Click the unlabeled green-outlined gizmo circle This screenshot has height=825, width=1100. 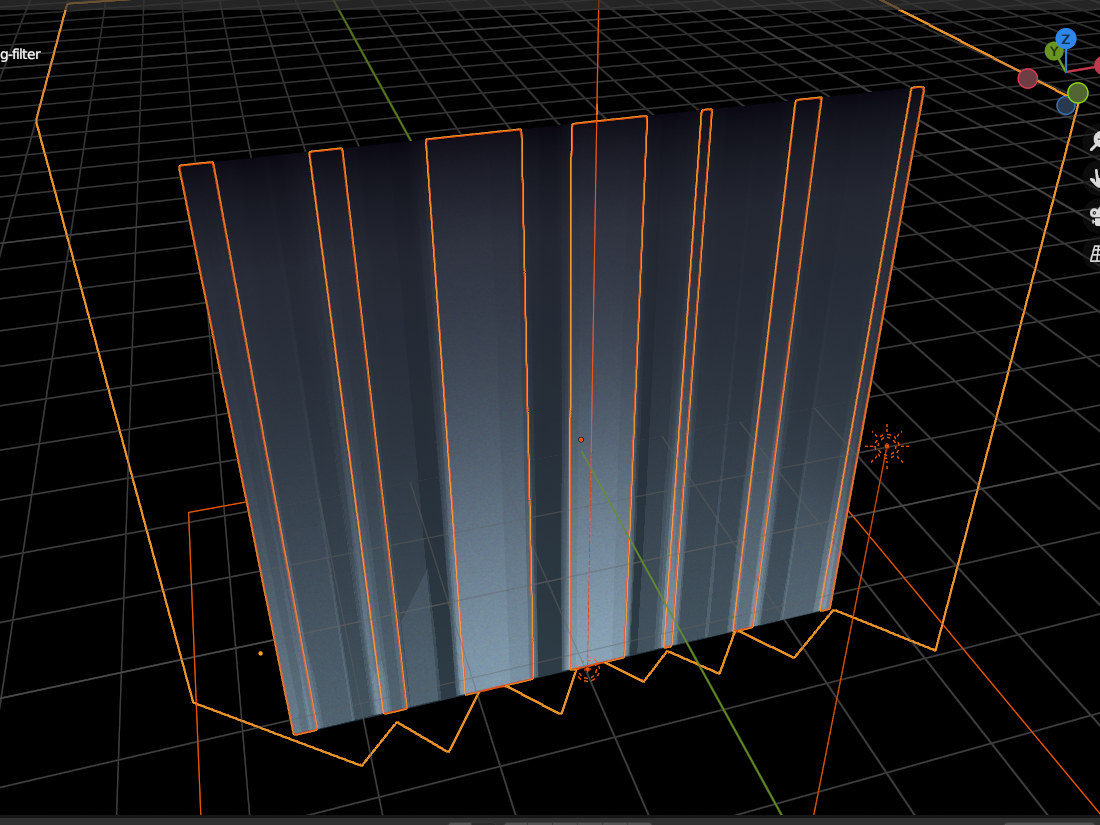point(1077,93)
